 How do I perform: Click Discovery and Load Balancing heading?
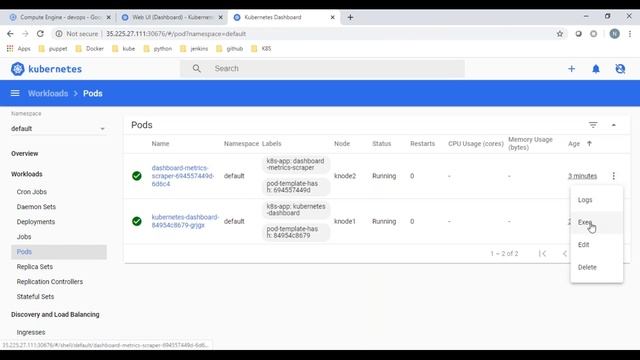tap(55, 314)
